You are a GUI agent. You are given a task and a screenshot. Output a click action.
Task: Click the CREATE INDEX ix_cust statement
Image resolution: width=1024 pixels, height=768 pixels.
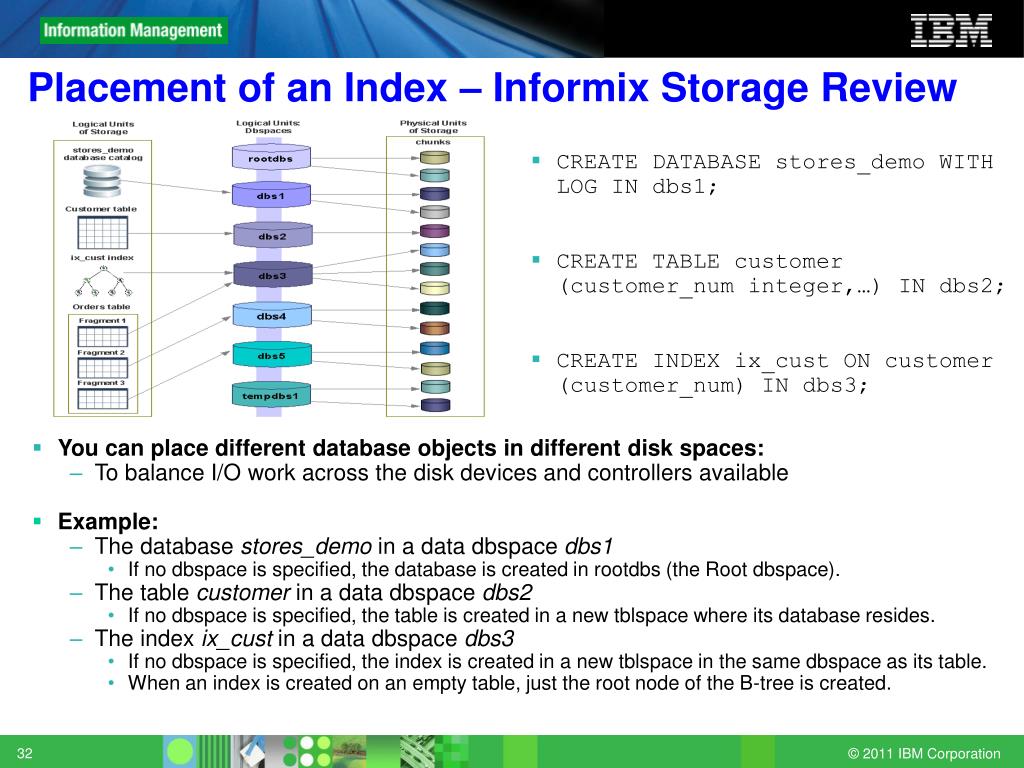774,373
